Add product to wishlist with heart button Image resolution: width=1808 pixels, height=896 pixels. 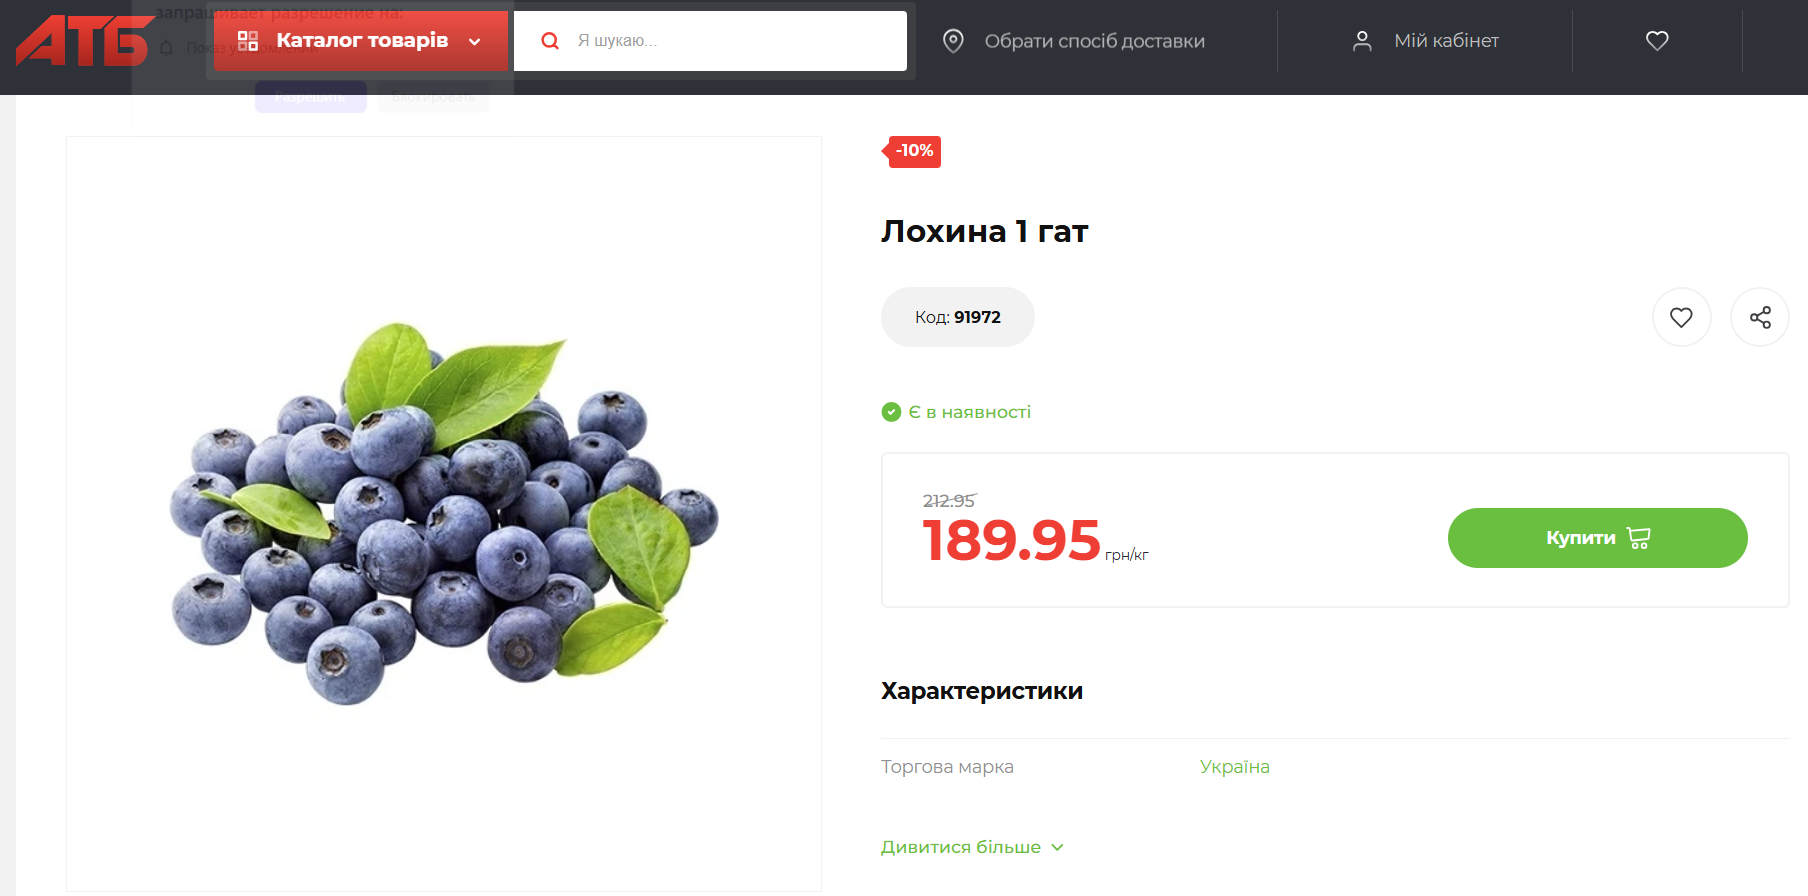click(x=1682, y=317)
